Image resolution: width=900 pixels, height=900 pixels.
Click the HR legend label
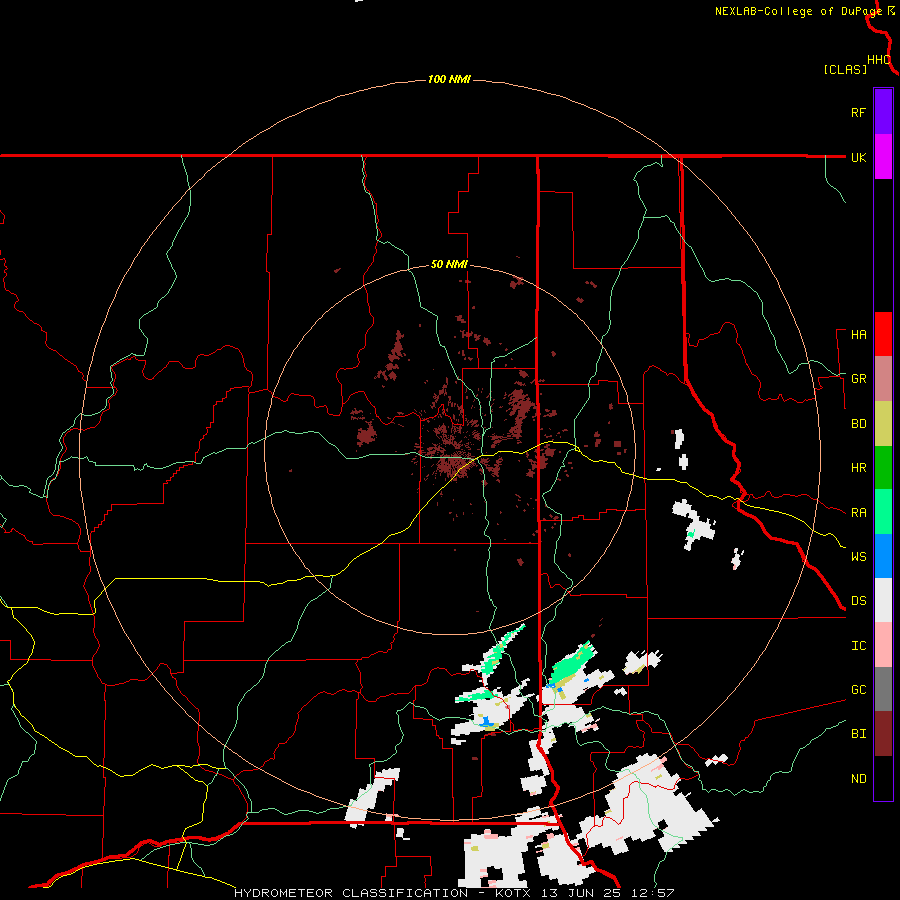coord(858,468)
